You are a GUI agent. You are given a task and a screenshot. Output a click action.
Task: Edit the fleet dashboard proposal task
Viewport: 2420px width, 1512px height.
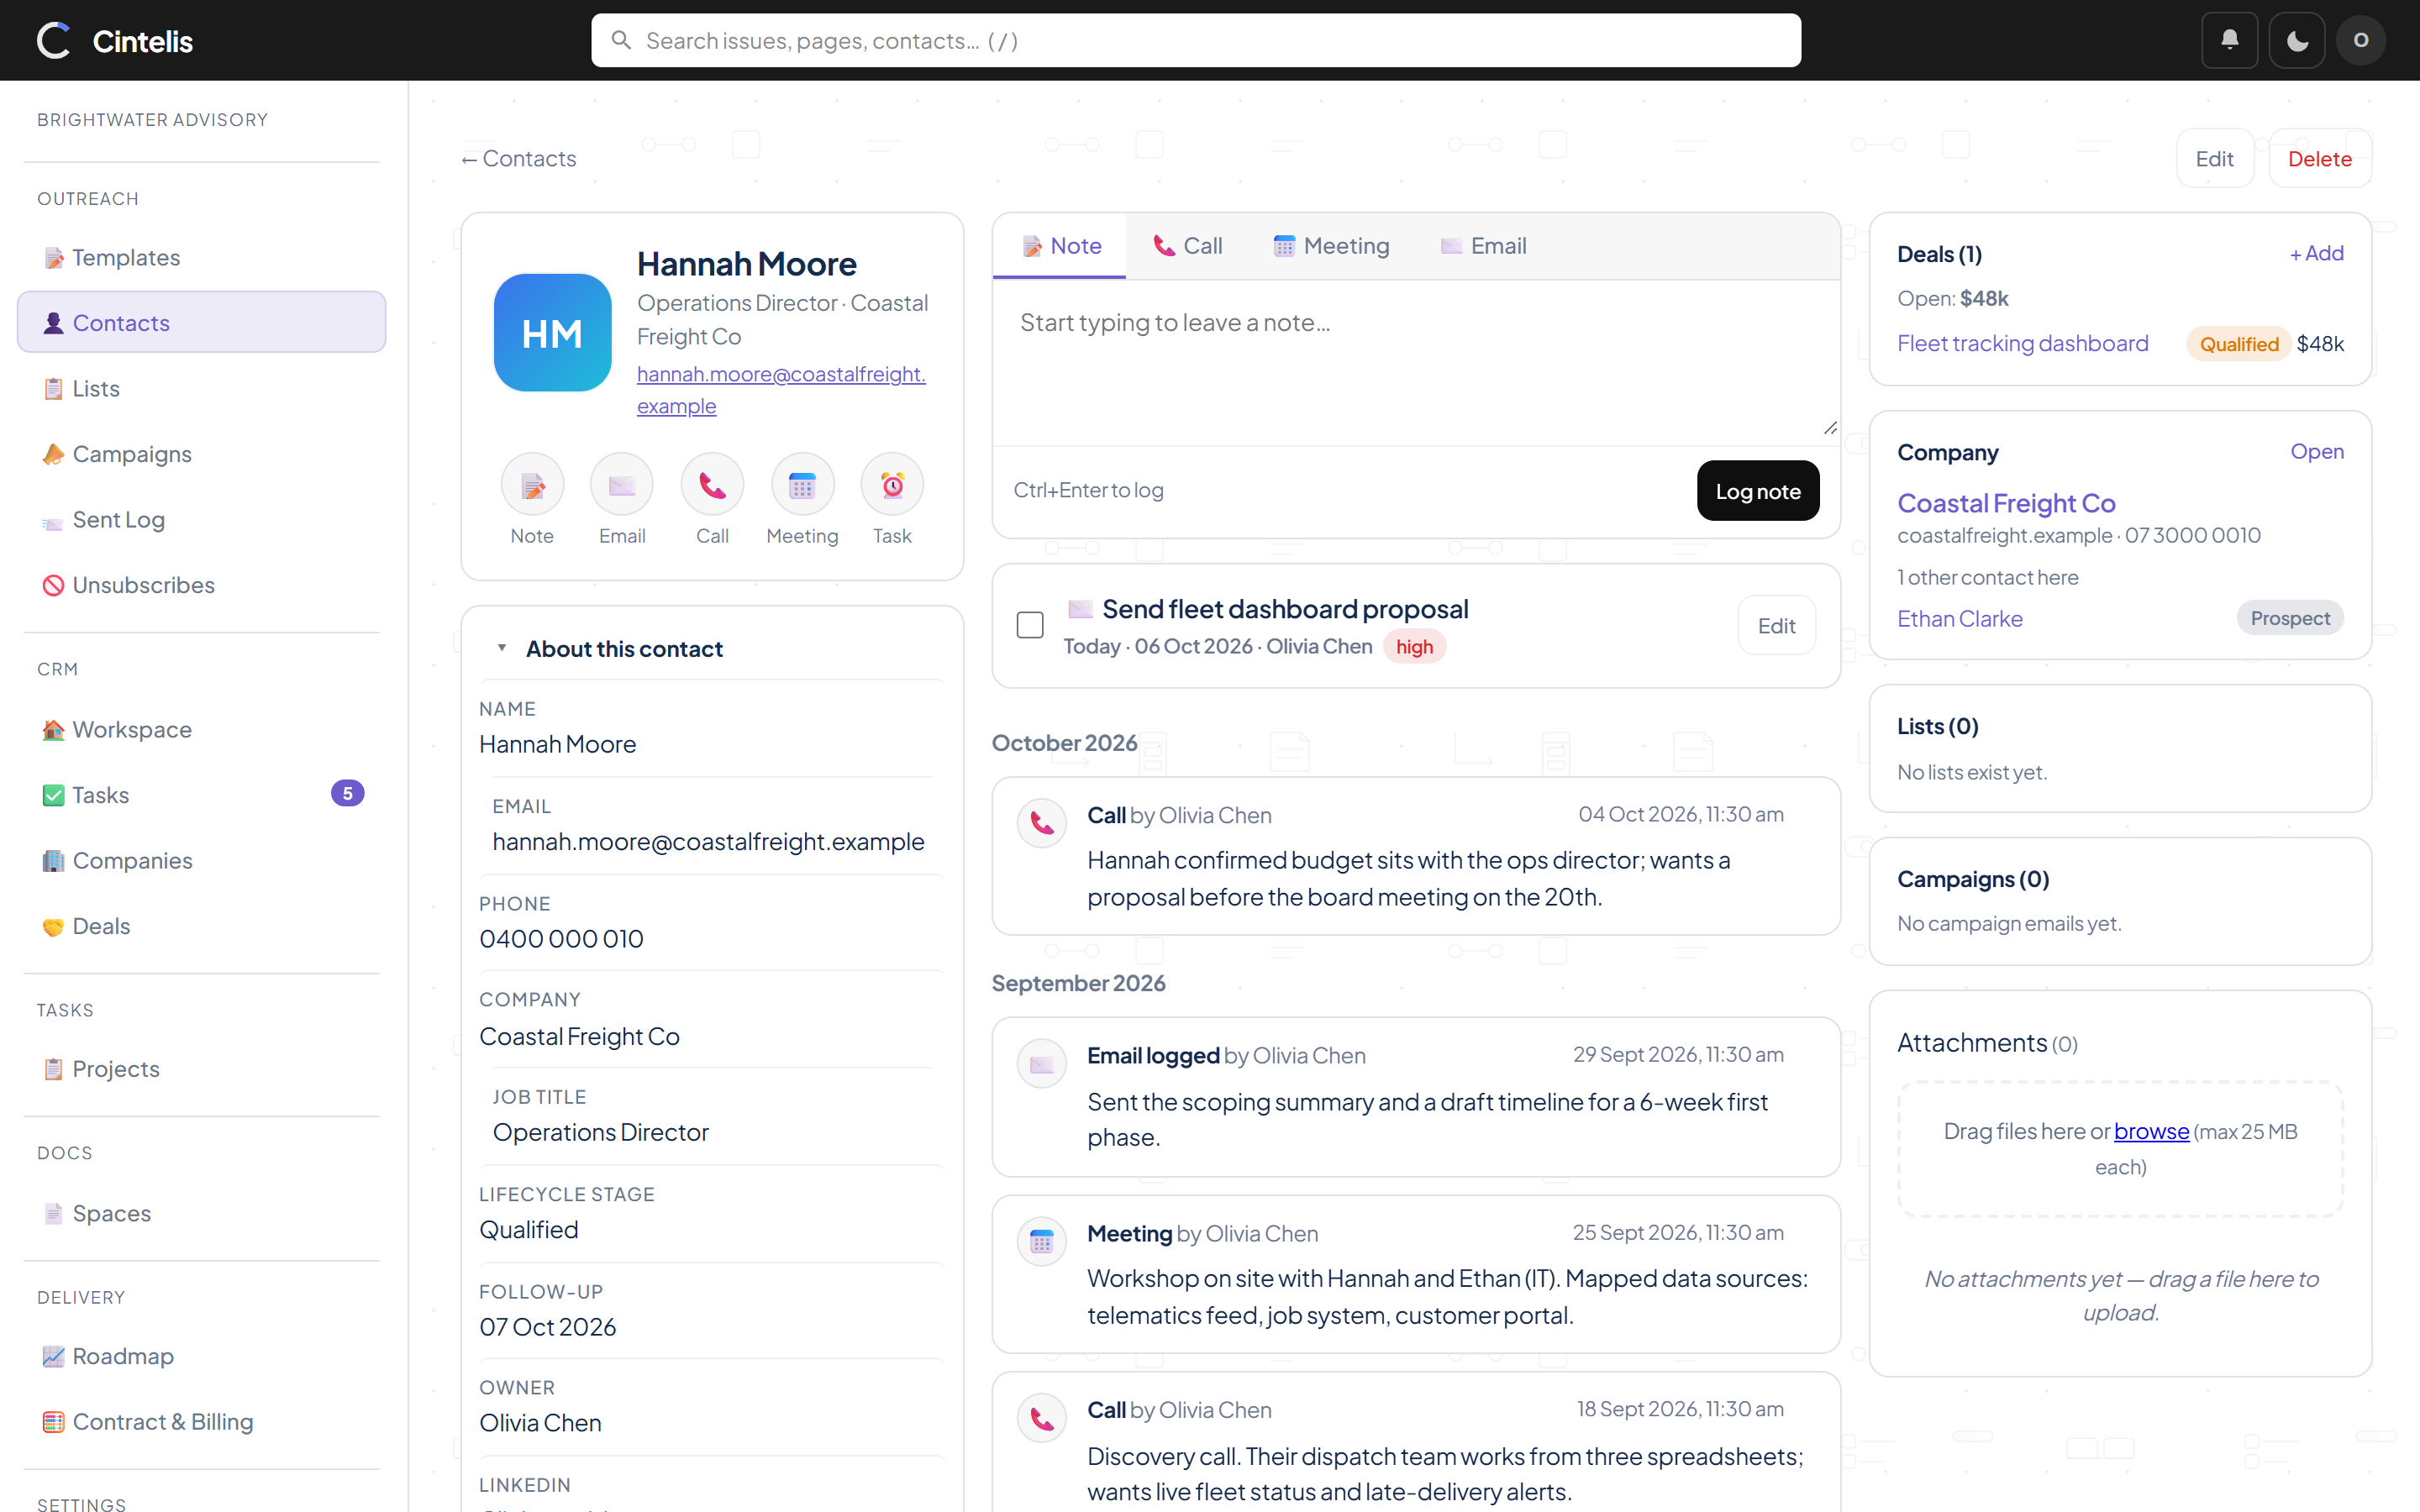point(1776,625)
